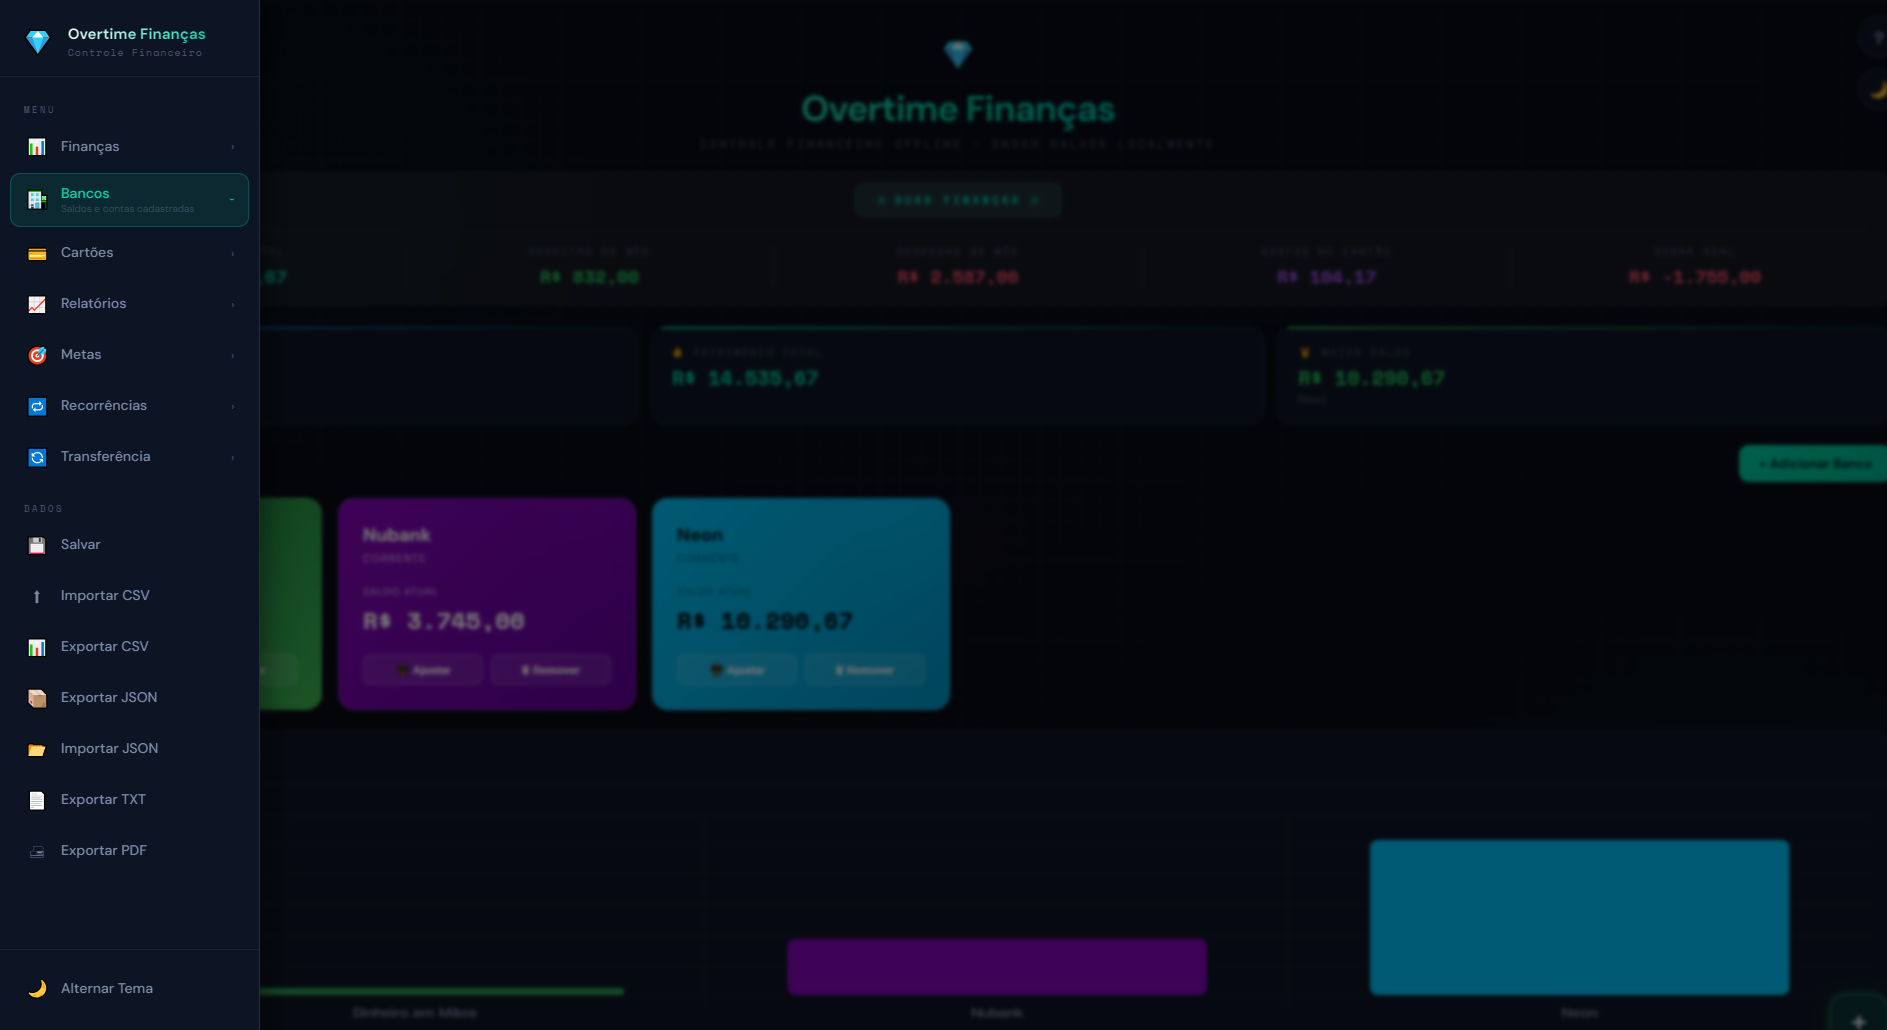
Task: Click the Importar CSV arrow icon
Action: click(x=37, y=596)
